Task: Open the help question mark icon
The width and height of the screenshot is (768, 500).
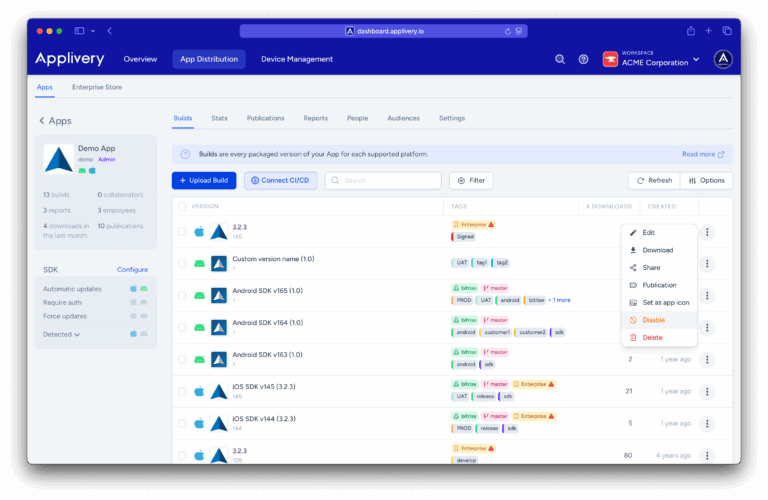Action: [x=583, y=59]
